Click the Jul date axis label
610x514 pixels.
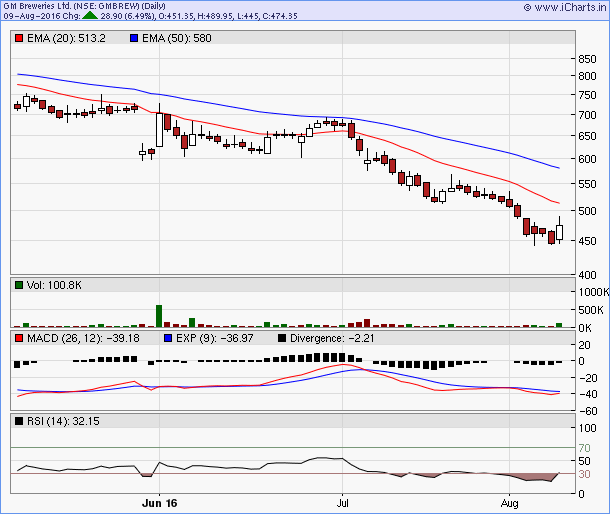[x=342, y=503]
